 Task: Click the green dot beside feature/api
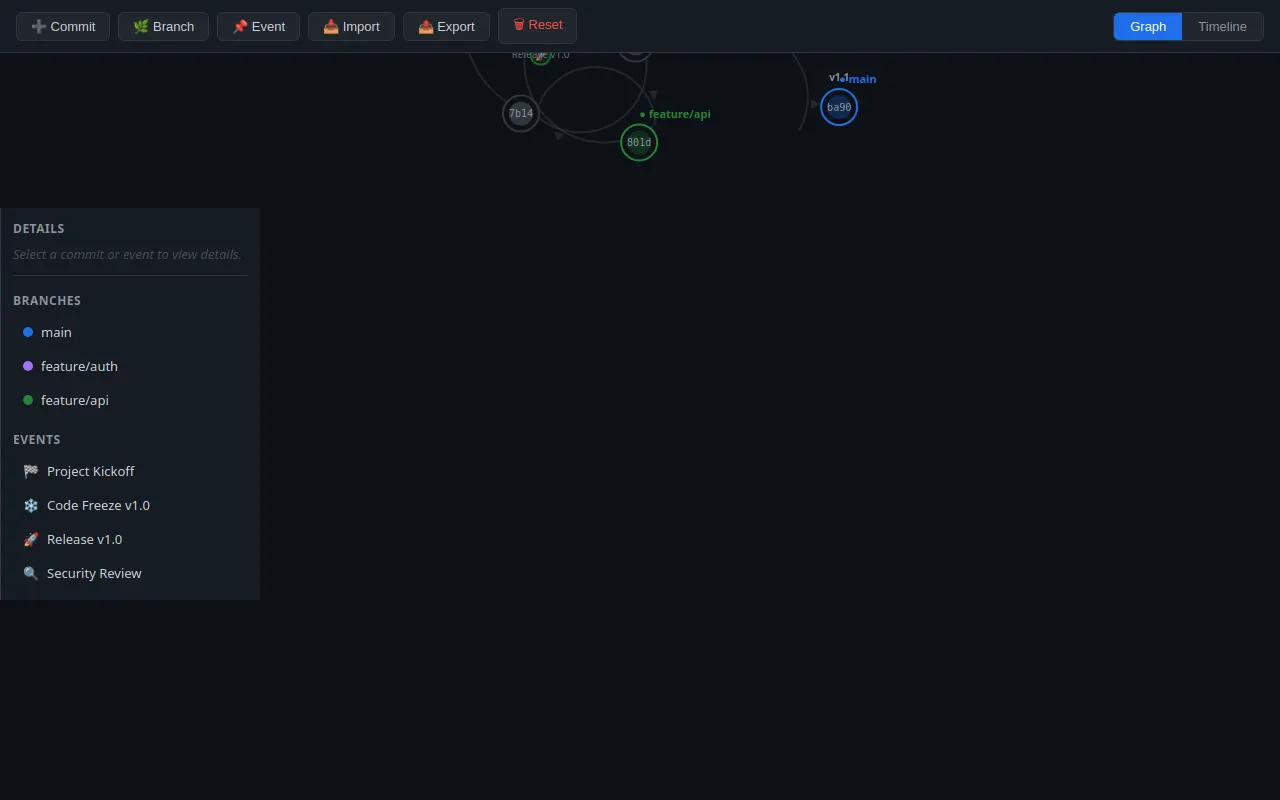28,400
